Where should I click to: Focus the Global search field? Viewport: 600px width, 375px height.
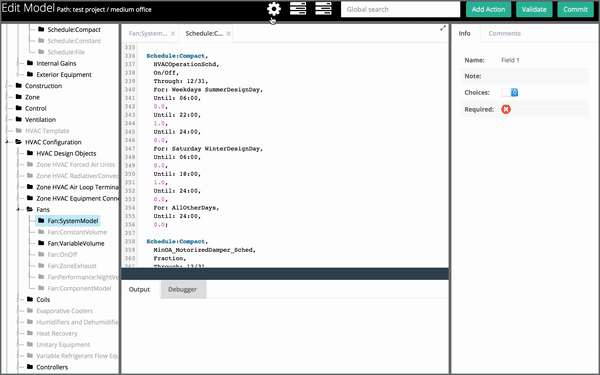[x=400, y=9]
